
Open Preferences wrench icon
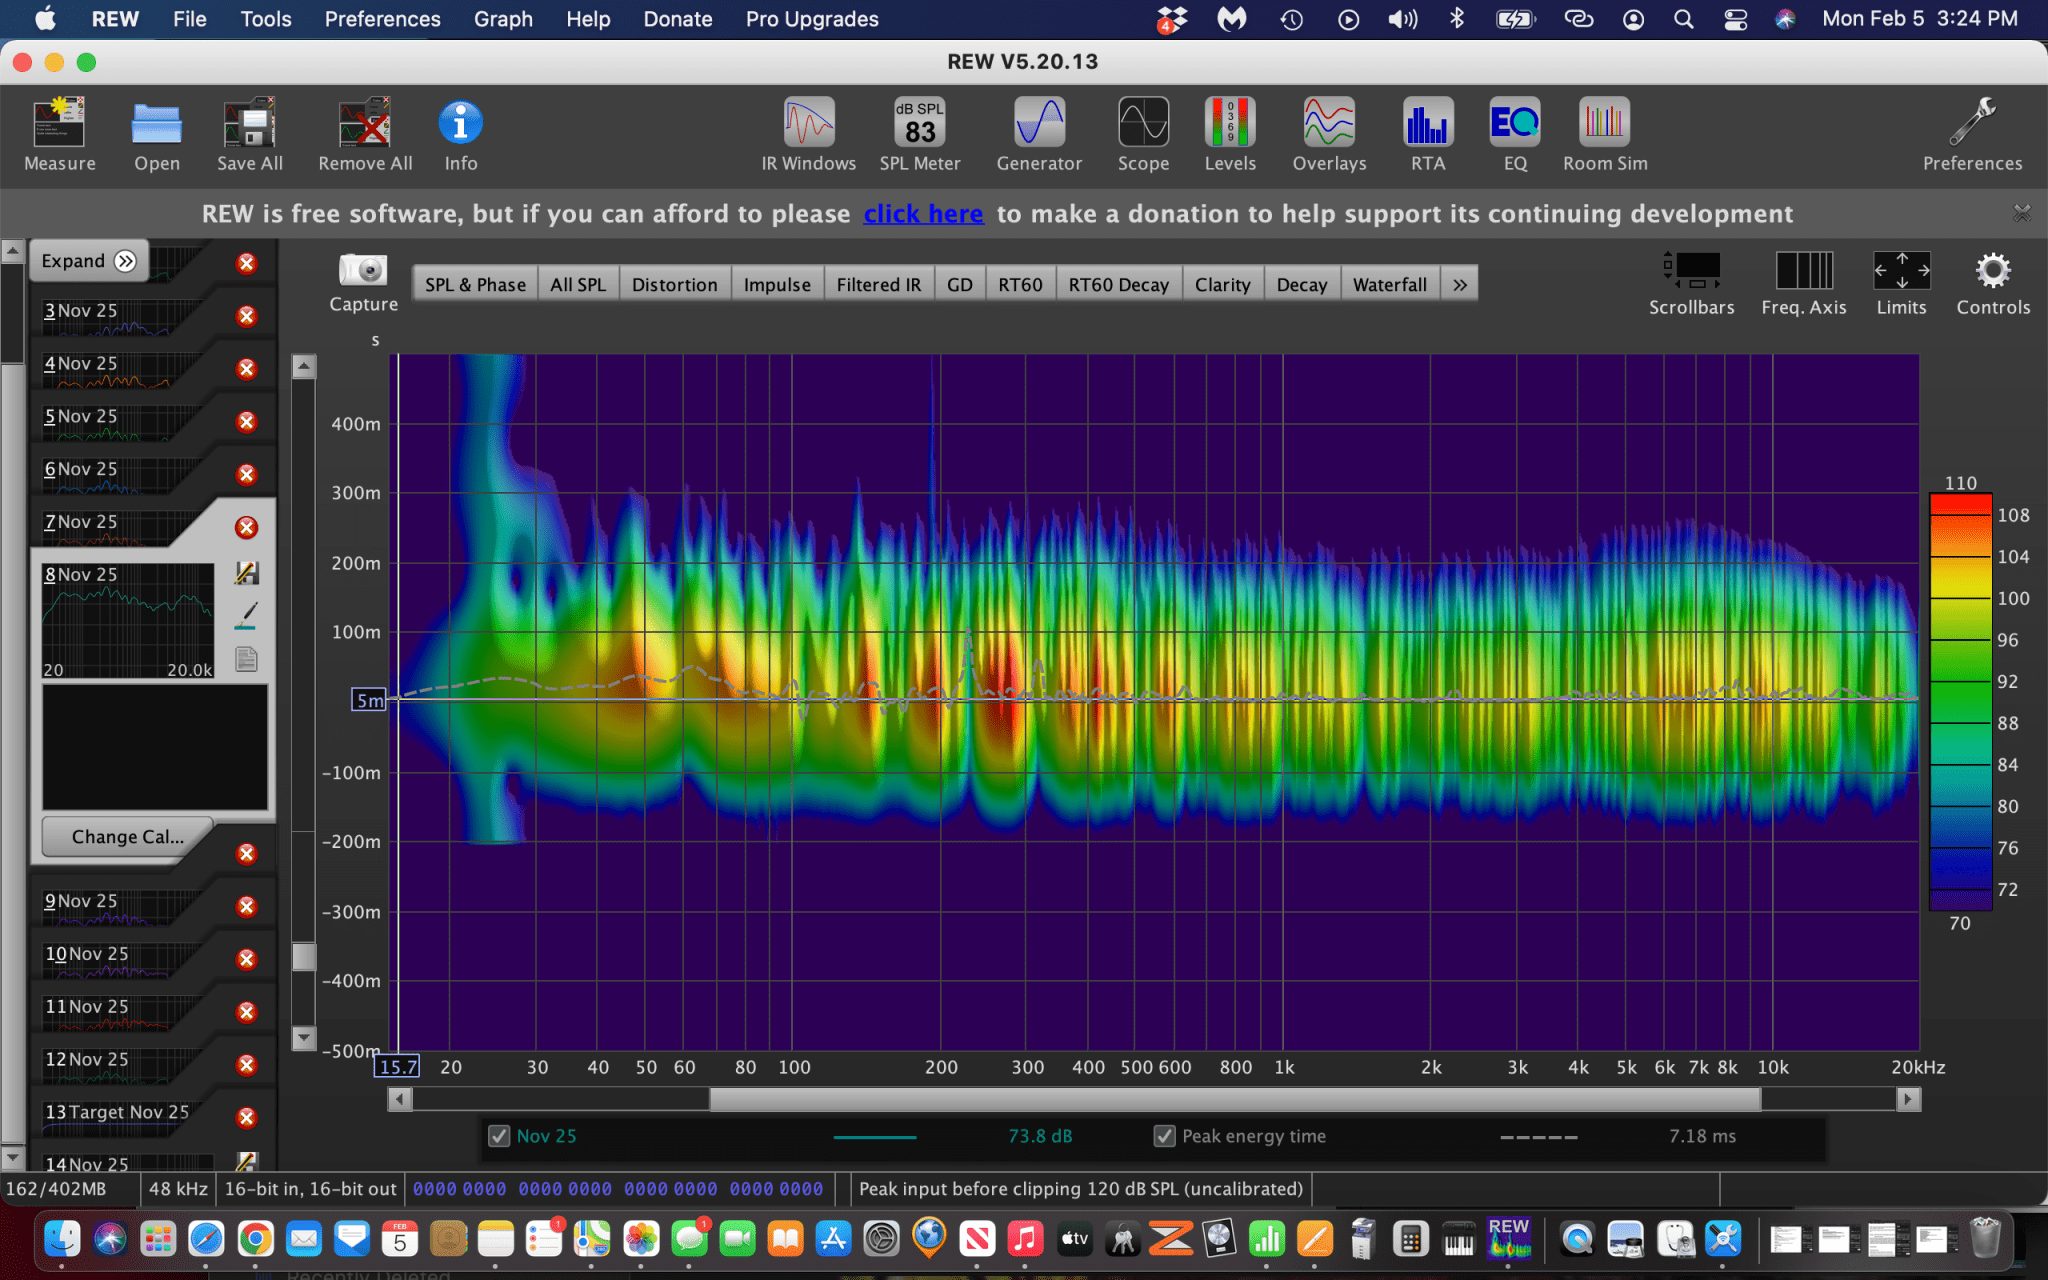pyautogui.click(x=1972, y=134)
